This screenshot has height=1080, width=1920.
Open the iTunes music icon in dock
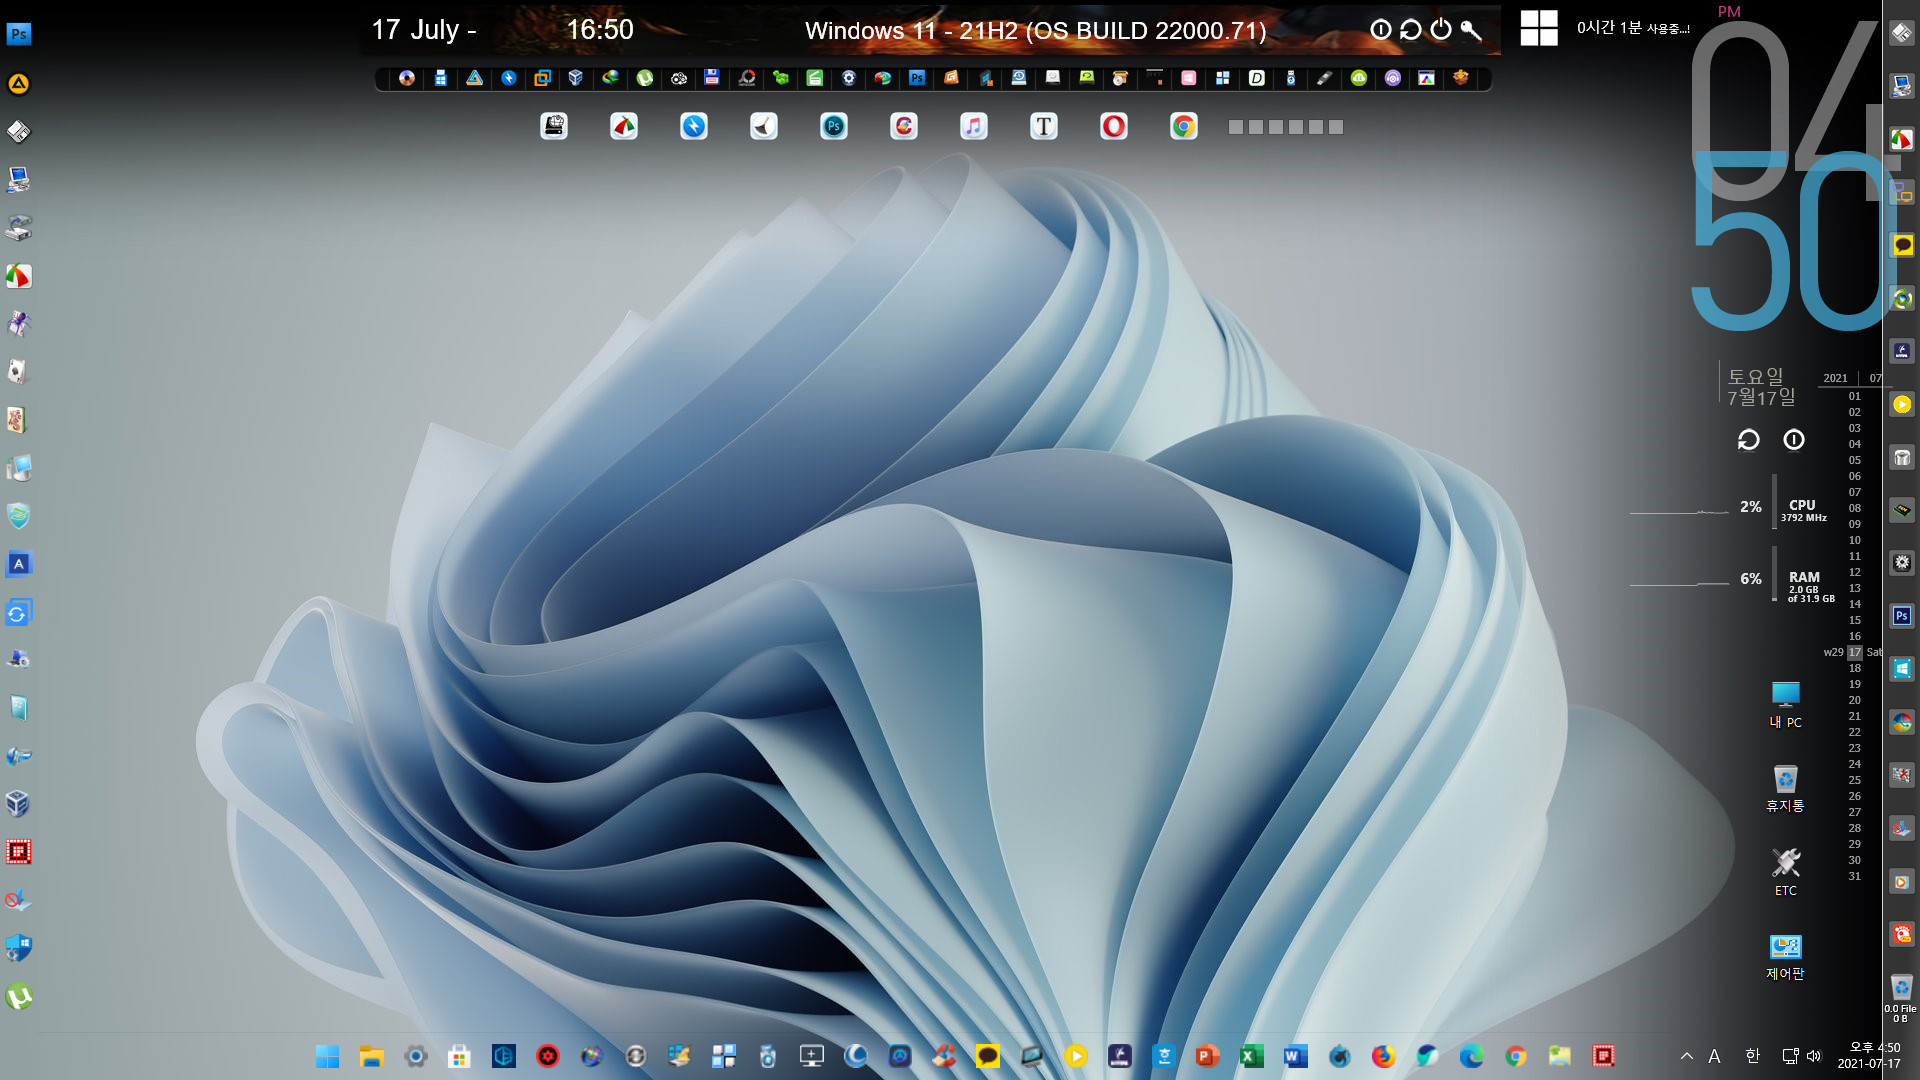(x=974, y=126)
